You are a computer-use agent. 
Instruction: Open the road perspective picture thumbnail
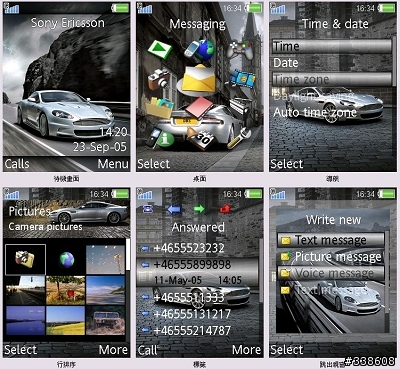(x=25, y=290)
